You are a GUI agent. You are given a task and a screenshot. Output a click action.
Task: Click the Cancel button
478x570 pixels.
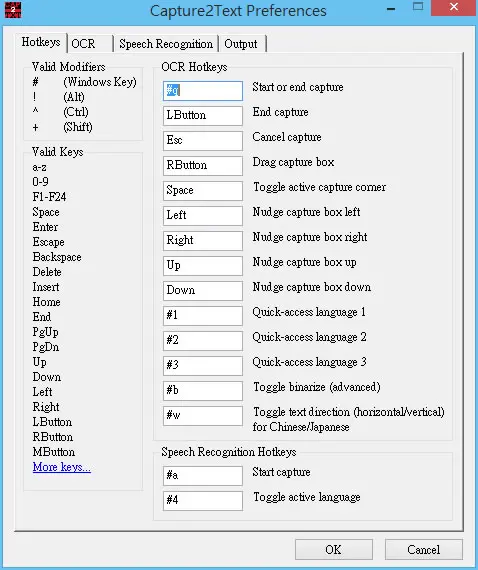click(x=423, y=549)
